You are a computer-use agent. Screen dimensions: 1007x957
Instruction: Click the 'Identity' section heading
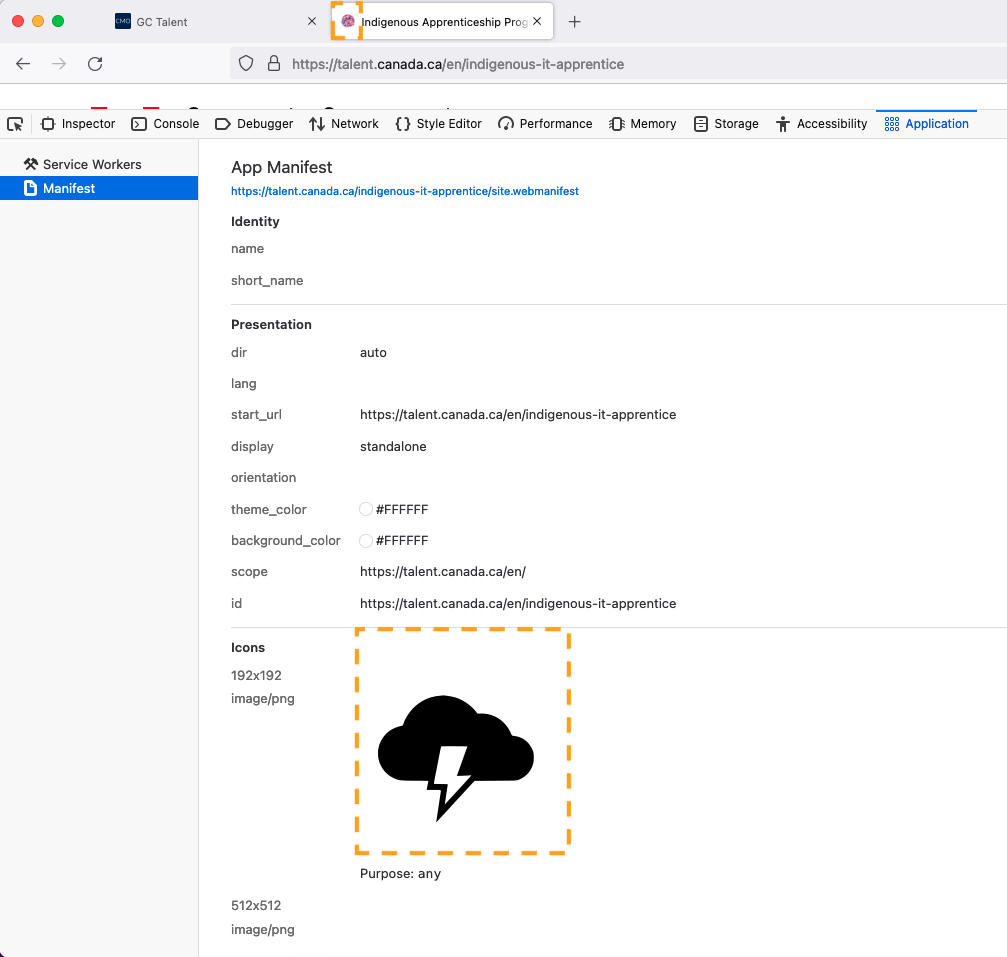(255, 222)
